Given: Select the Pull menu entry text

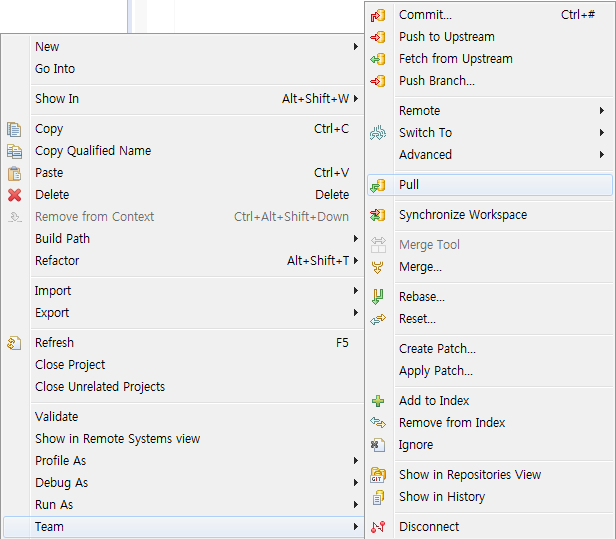Looking at the screenshot, I should [409, 185].
